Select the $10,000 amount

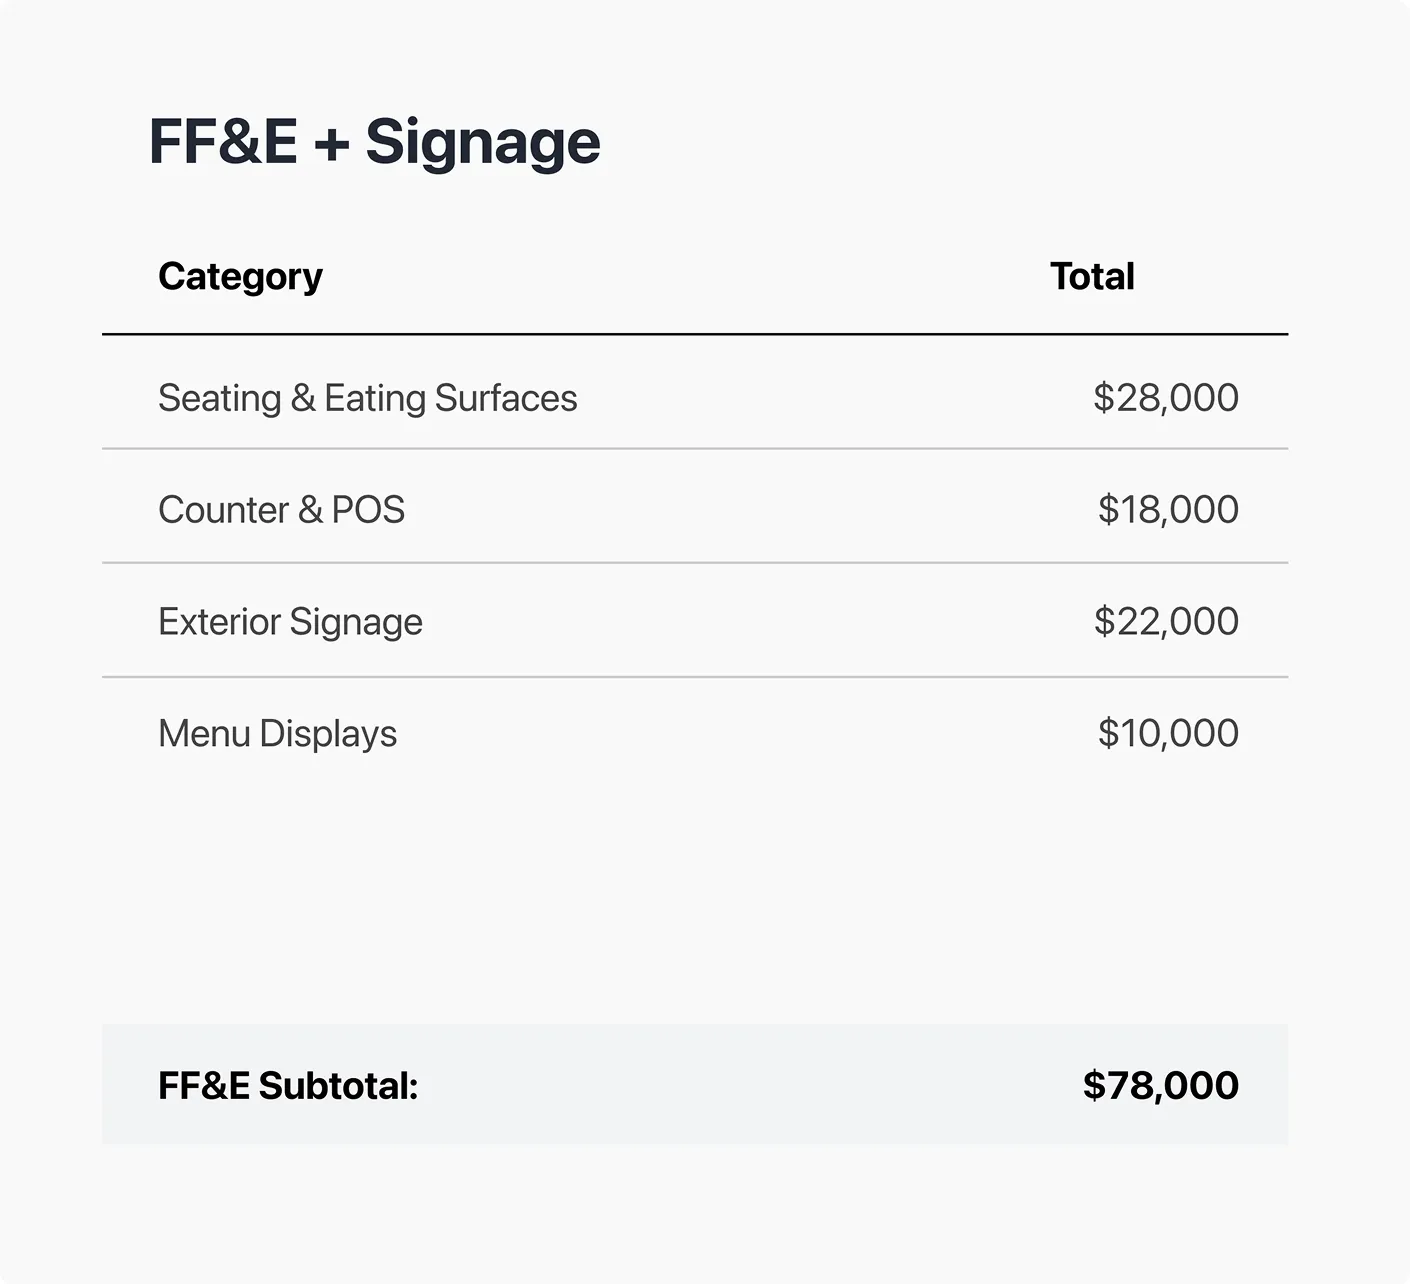point(1167,734)
